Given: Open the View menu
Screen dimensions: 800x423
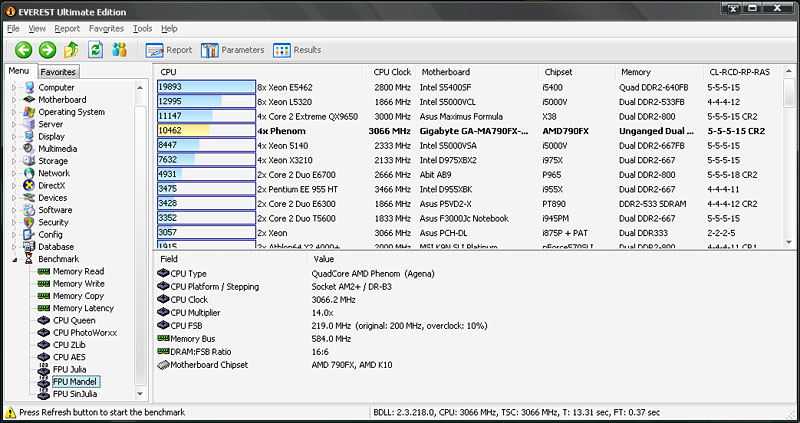Looking at the screenshot, I should click(x=37, y=29).
